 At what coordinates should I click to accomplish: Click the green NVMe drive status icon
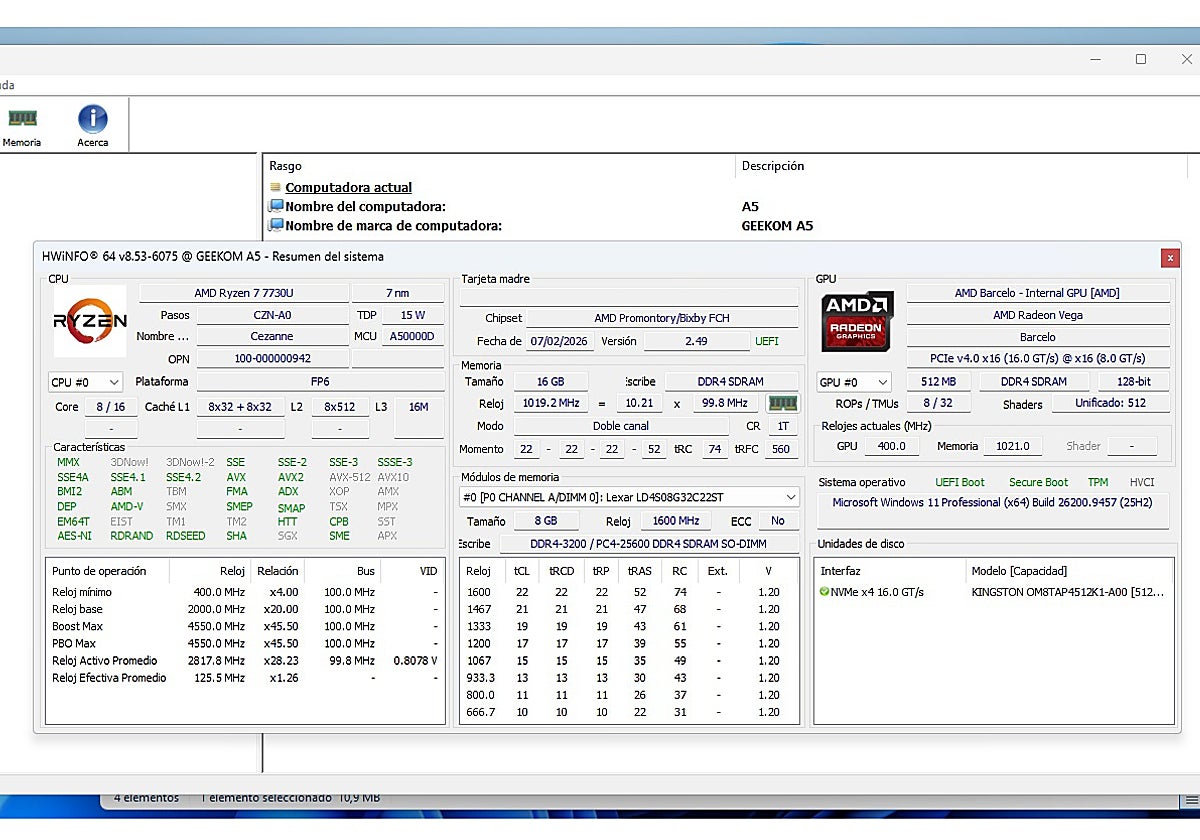pos(824,592)
